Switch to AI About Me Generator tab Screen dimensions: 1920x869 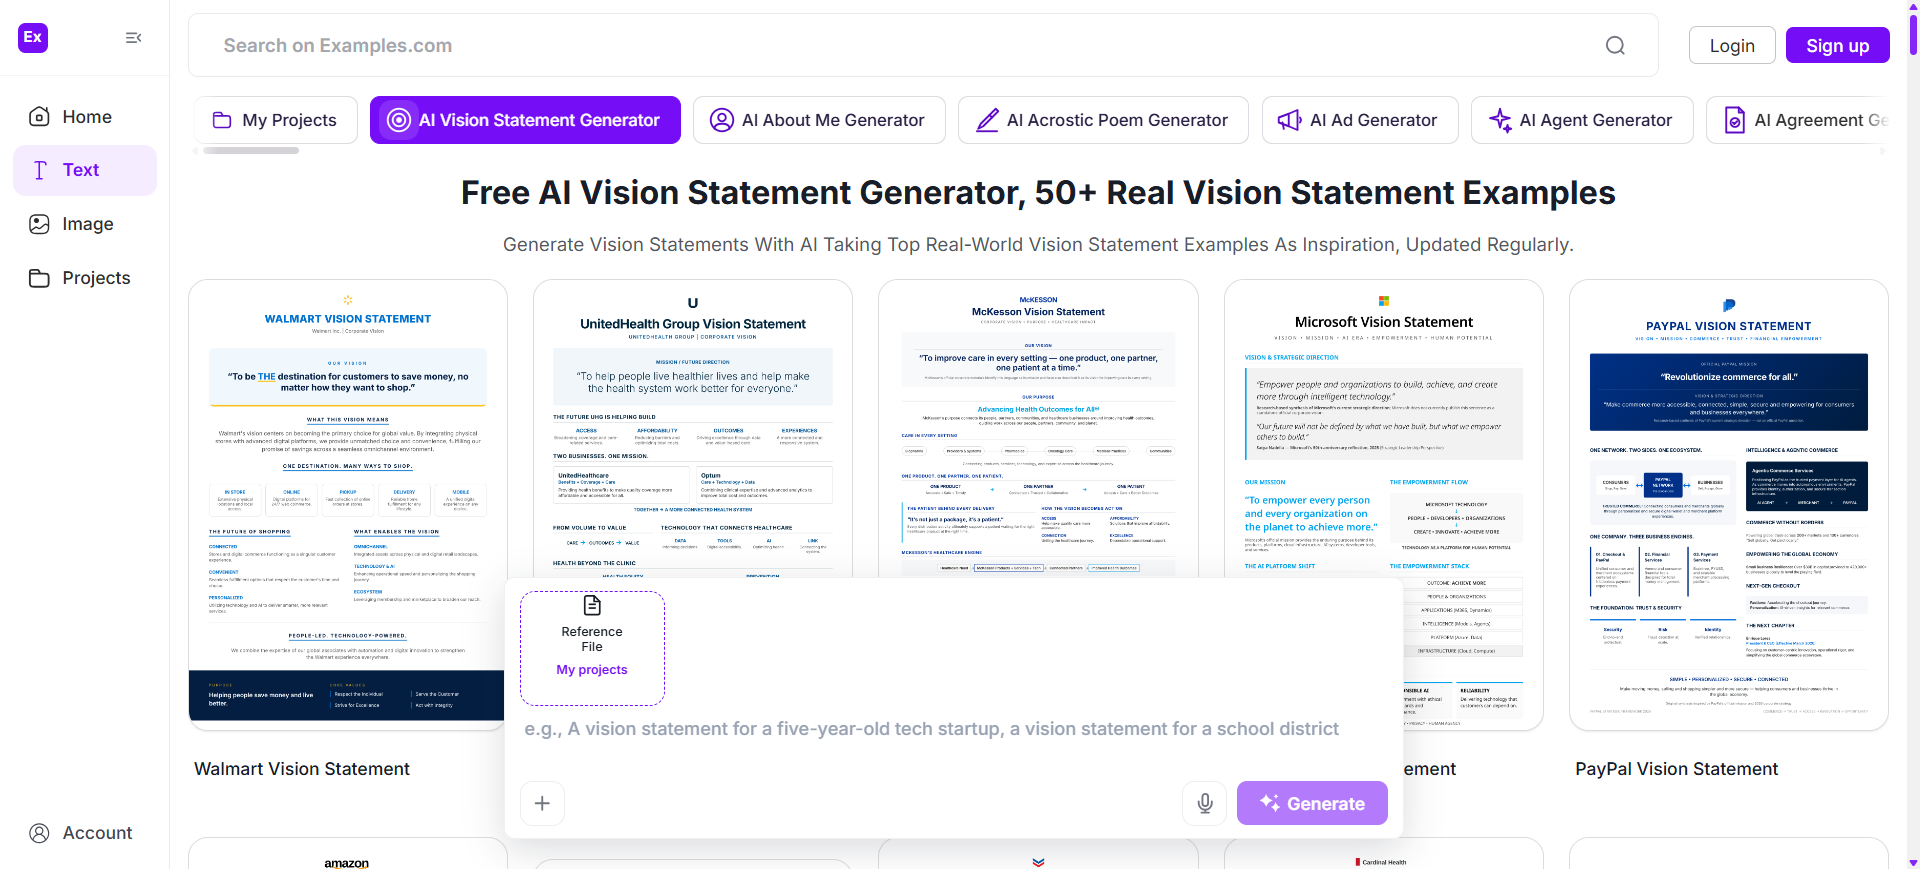pos(819,120)
